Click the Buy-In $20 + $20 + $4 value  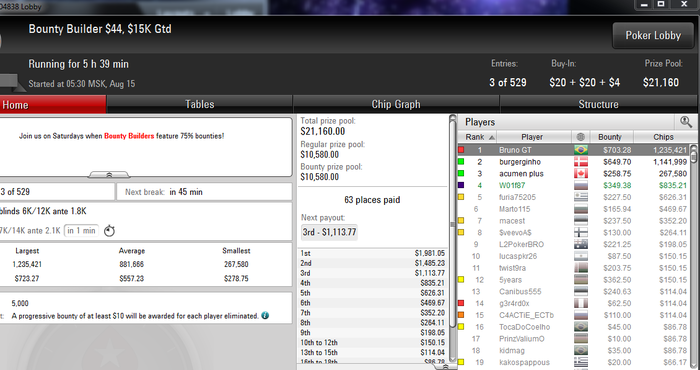(584, 83)
